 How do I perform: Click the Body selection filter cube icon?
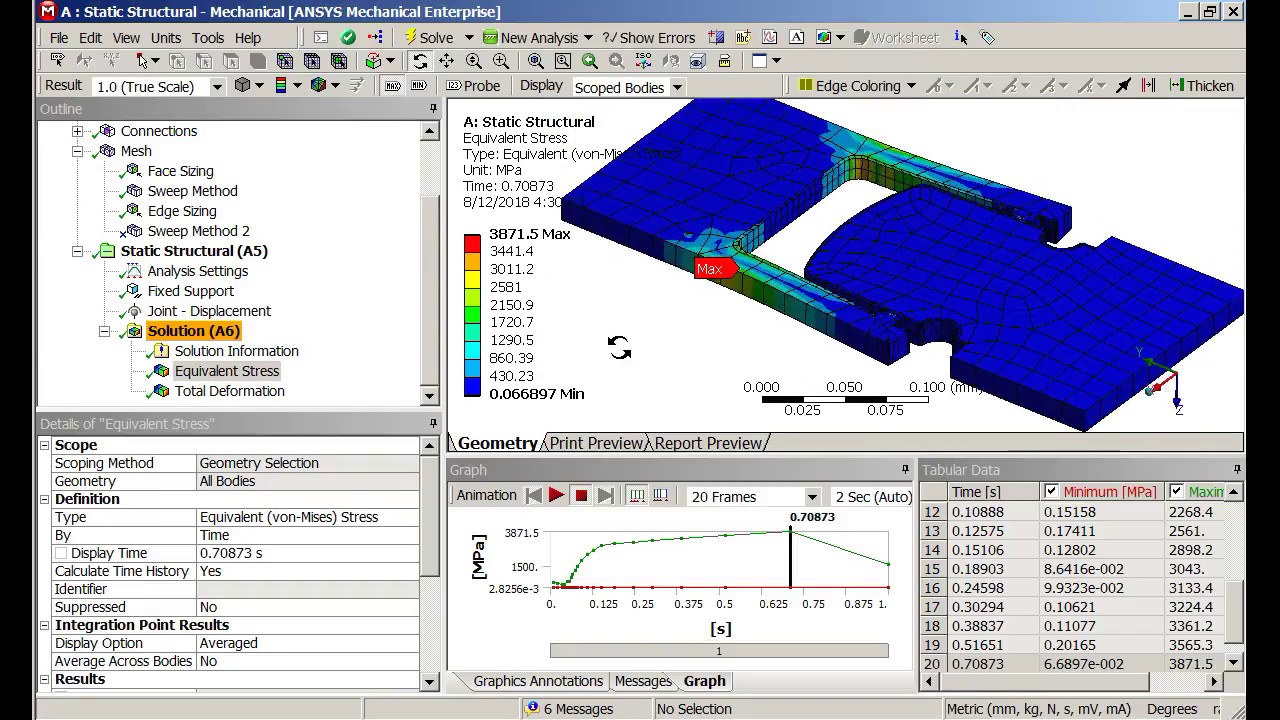click(x=258, y=61)
